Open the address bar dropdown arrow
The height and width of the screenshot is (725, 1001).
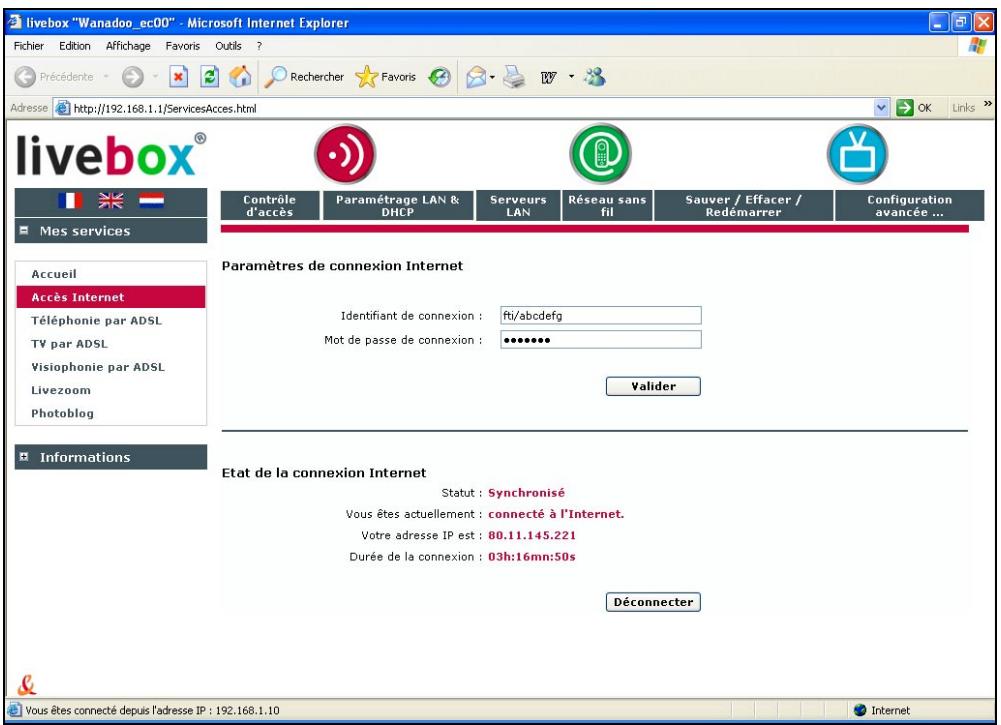pos(882,108)
